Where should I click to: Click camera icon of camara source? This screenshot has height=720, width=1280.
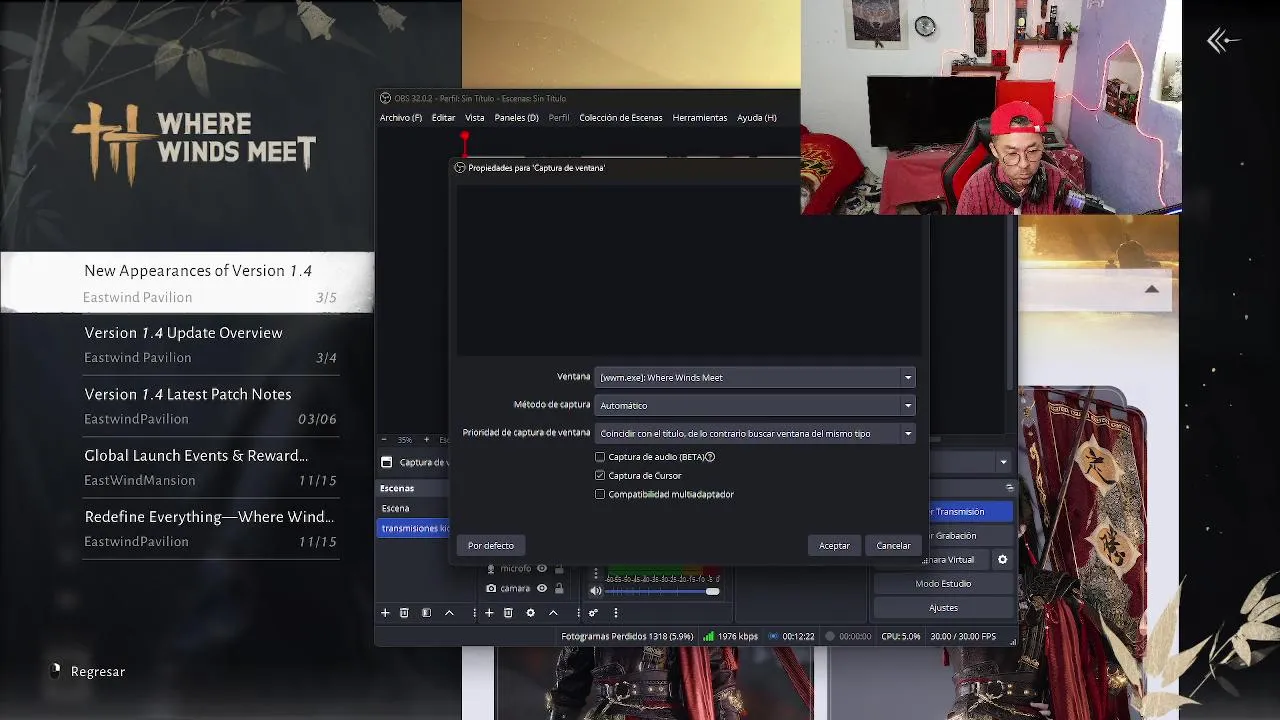pyautogui.click(x=491, y=589)
